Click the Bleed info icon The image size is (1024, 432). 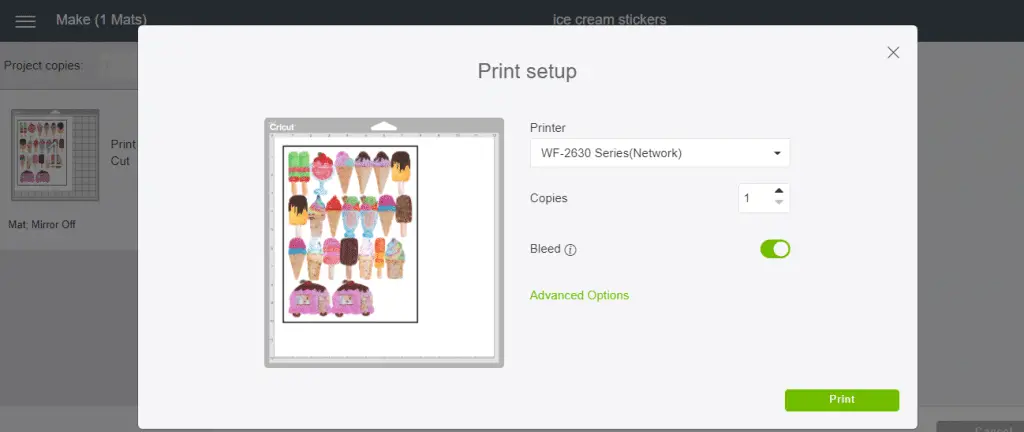pyautogui.click(x=570, y=250)
